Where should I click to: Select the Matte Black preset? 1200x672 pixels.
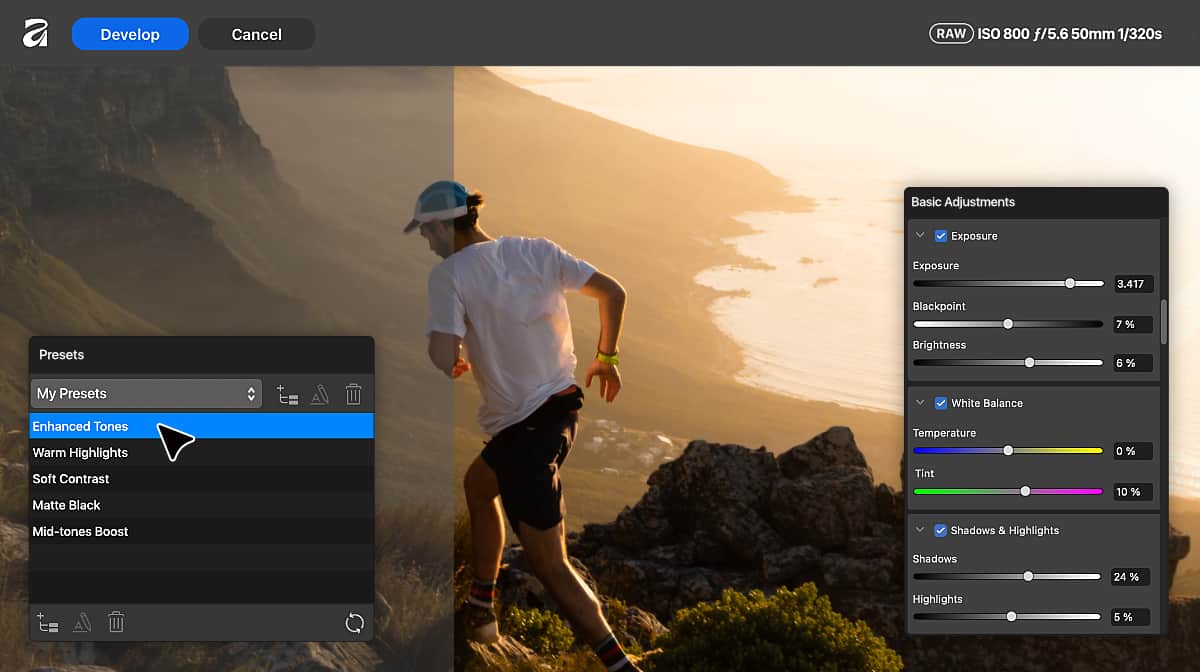[201, 505]
